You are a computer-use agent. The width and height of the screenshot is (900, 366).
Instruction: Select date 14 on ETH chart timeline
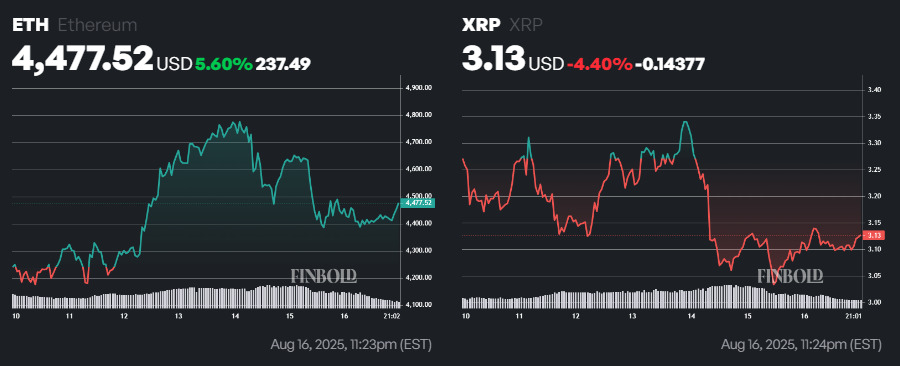pyautogui.click(x=235, y=316)
